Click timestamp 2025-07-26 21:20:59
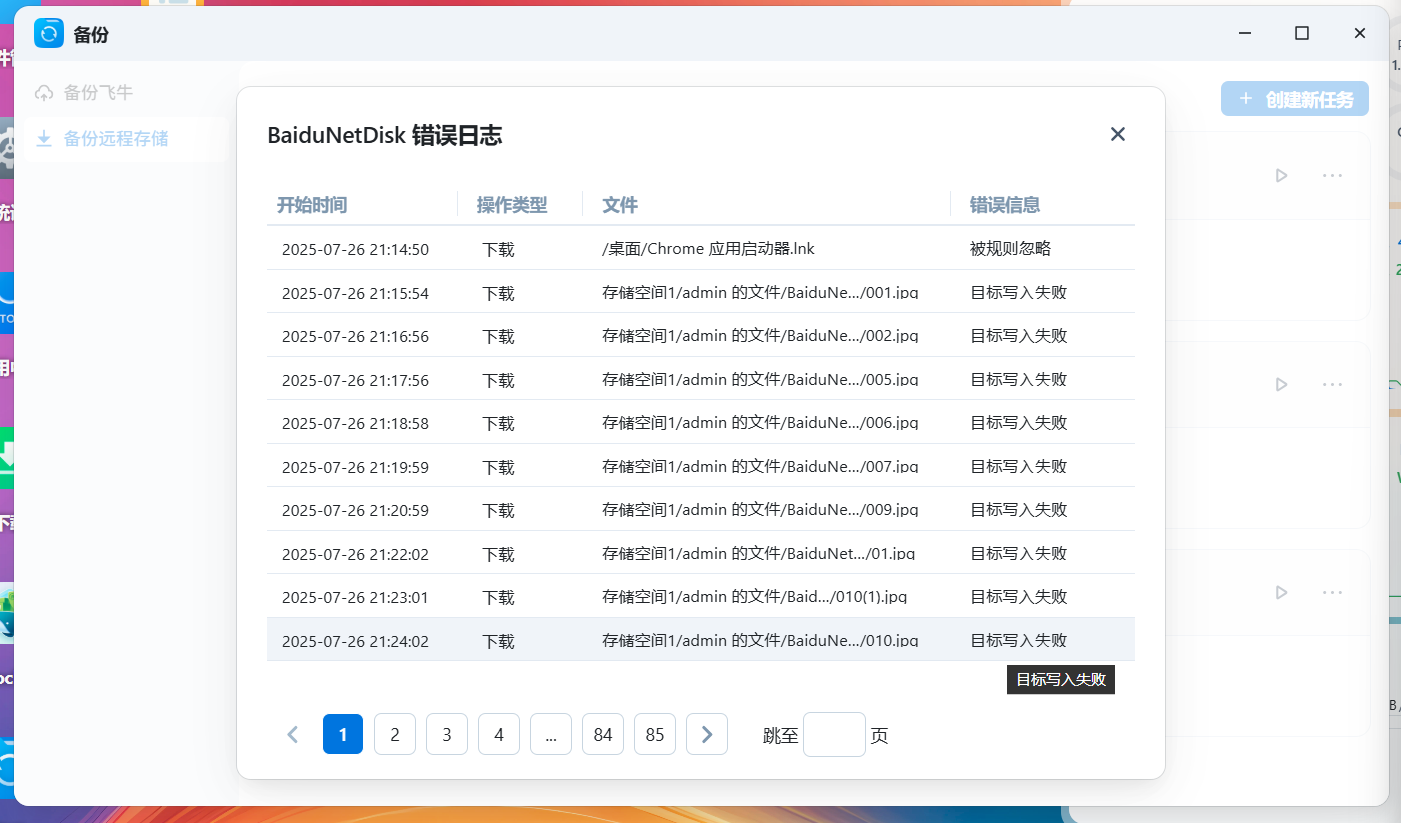 (x=355, y=511)
